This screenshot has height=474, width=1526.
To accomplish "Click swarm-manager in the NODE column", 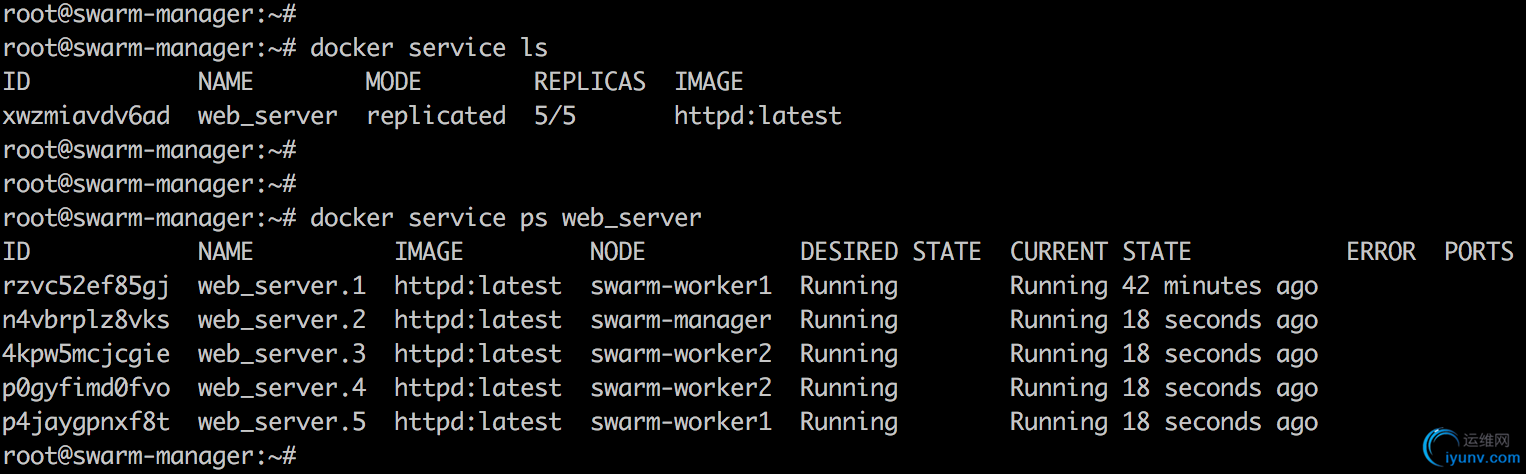I will [x=681, y=320].
